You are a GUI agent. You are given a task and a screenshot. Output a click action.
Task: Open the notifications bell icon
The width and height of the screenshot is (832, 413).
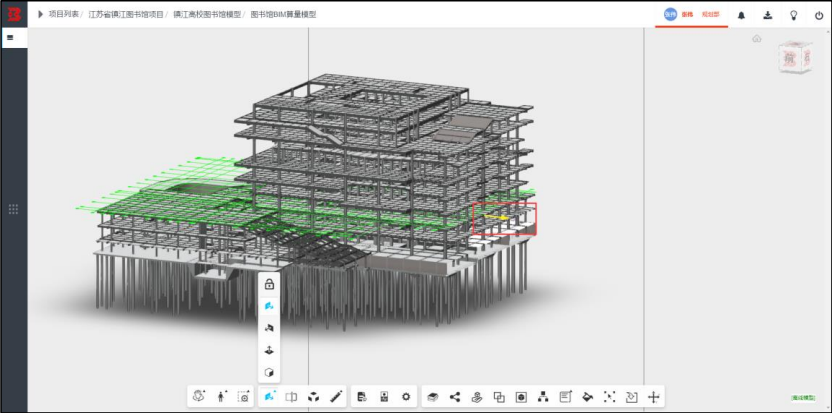point(741,15)
